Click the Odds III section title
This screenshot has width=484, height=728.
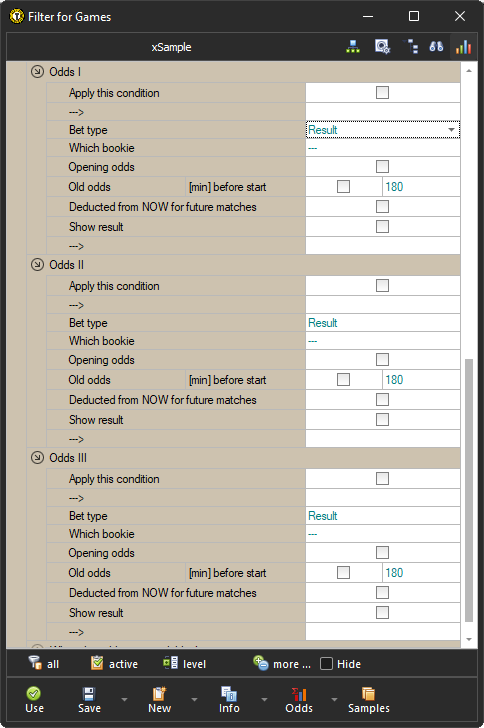[x=68, y=458]
